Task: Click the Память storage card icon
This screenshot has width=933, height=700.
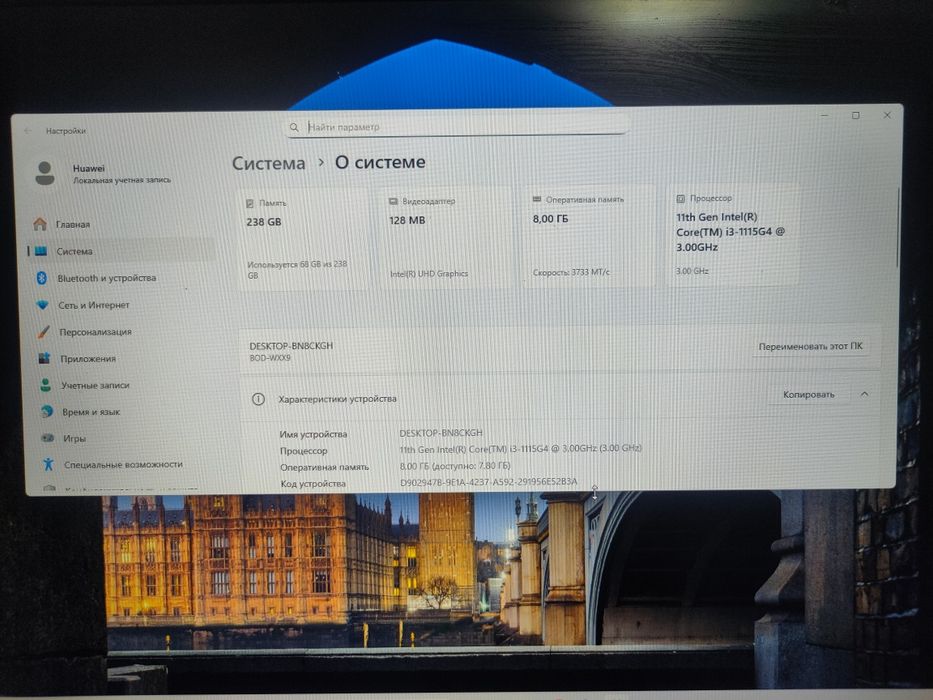Action: (x=250, y=204)
